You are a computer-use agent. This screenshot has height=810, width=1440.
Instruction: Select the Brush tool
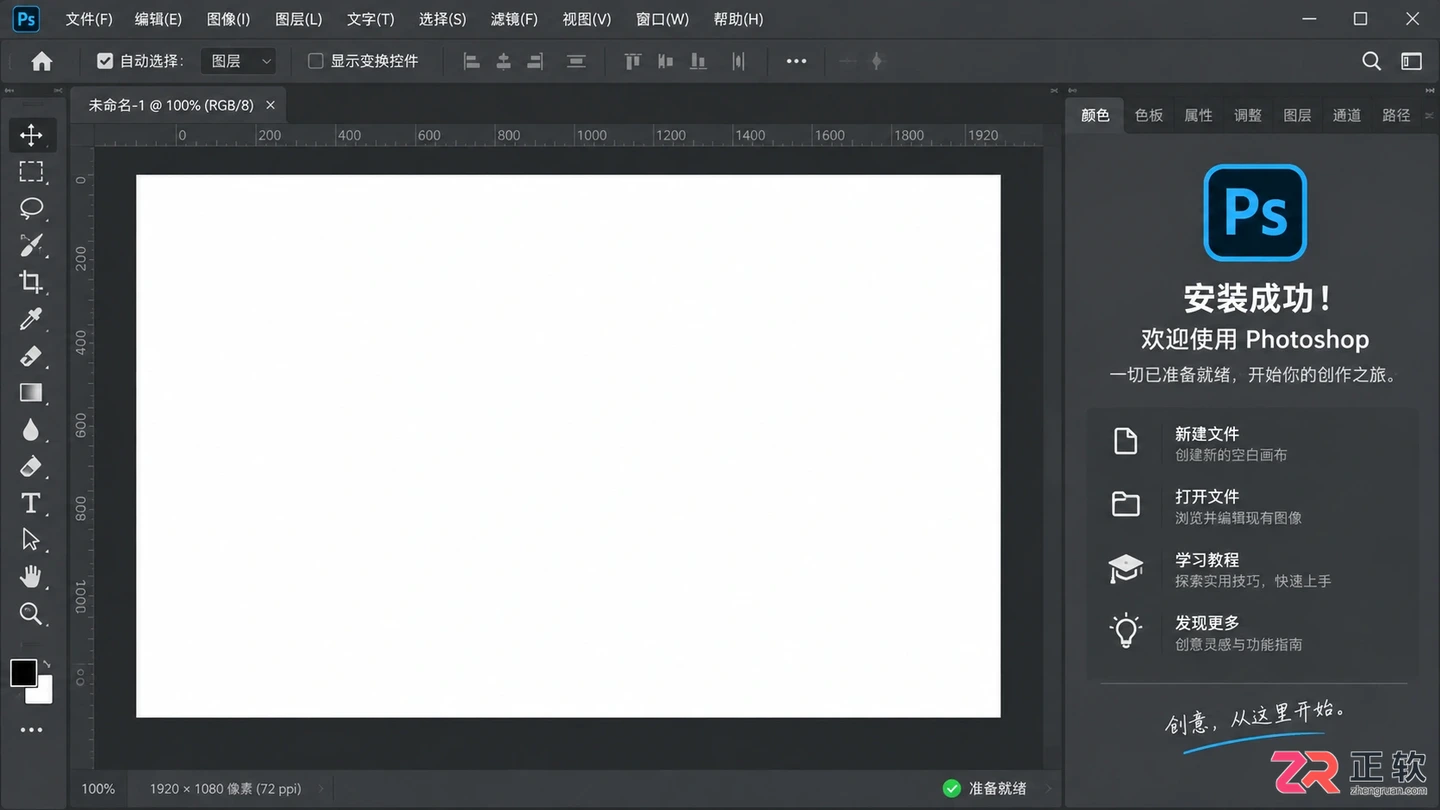tap(31, 245)
